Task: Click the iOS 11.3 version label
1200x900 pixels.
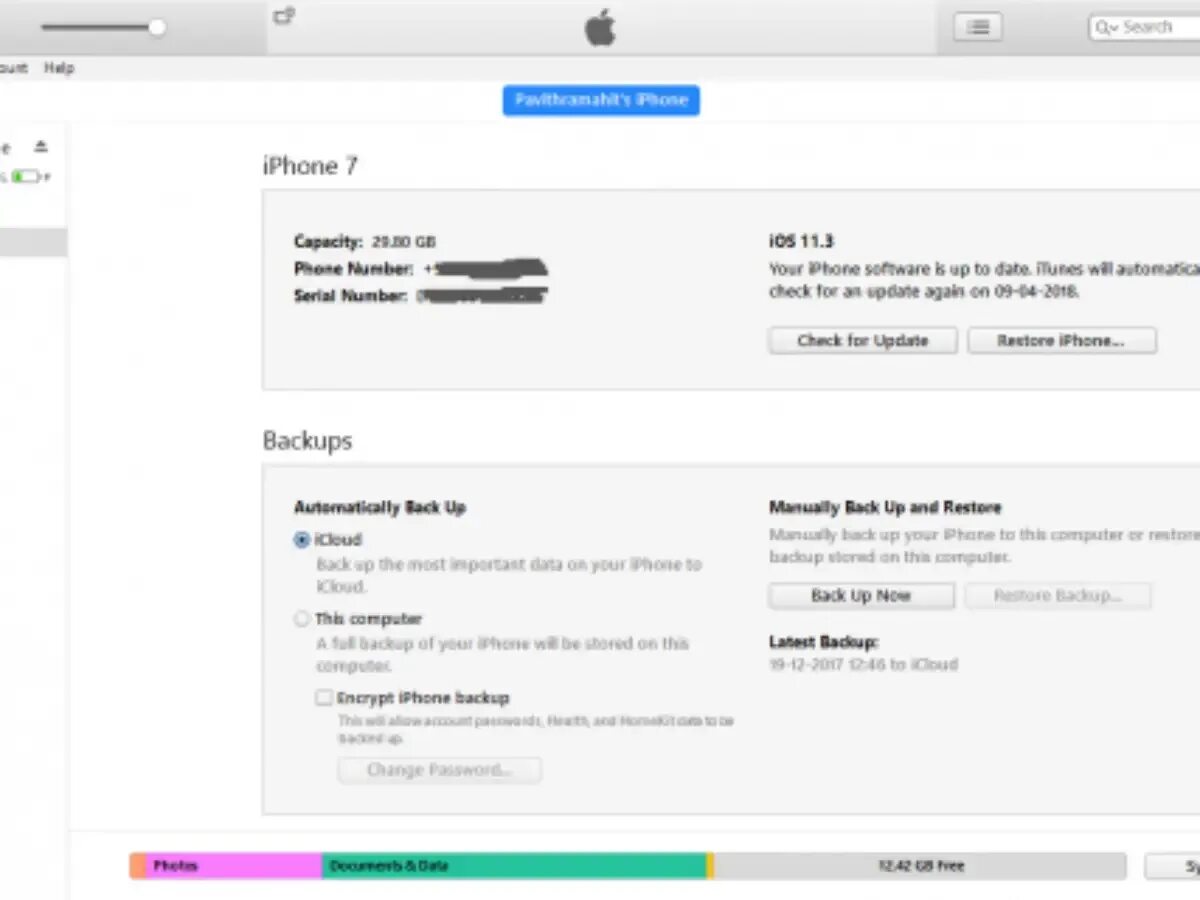Action: (x=801, y=241)
